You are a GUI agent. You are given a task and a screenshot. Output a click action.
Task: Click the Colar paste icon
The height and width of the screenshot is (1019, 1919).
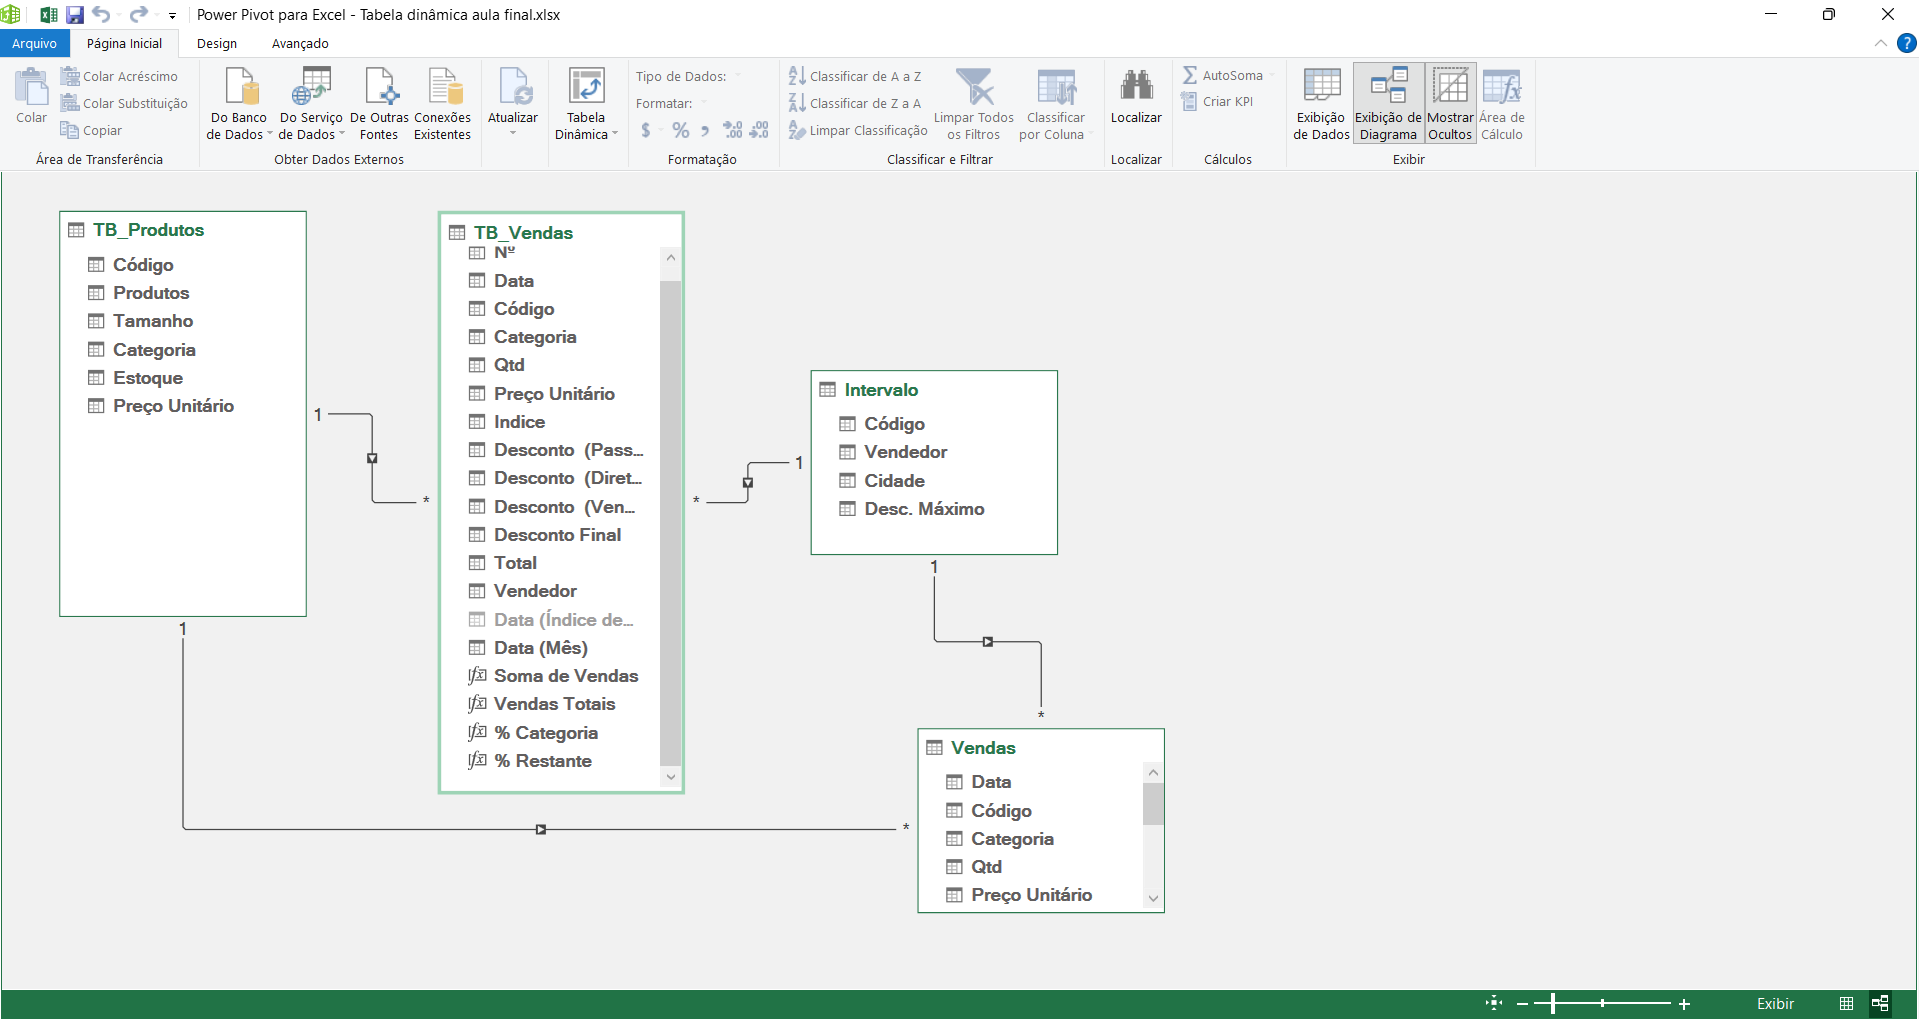point(31,97)
